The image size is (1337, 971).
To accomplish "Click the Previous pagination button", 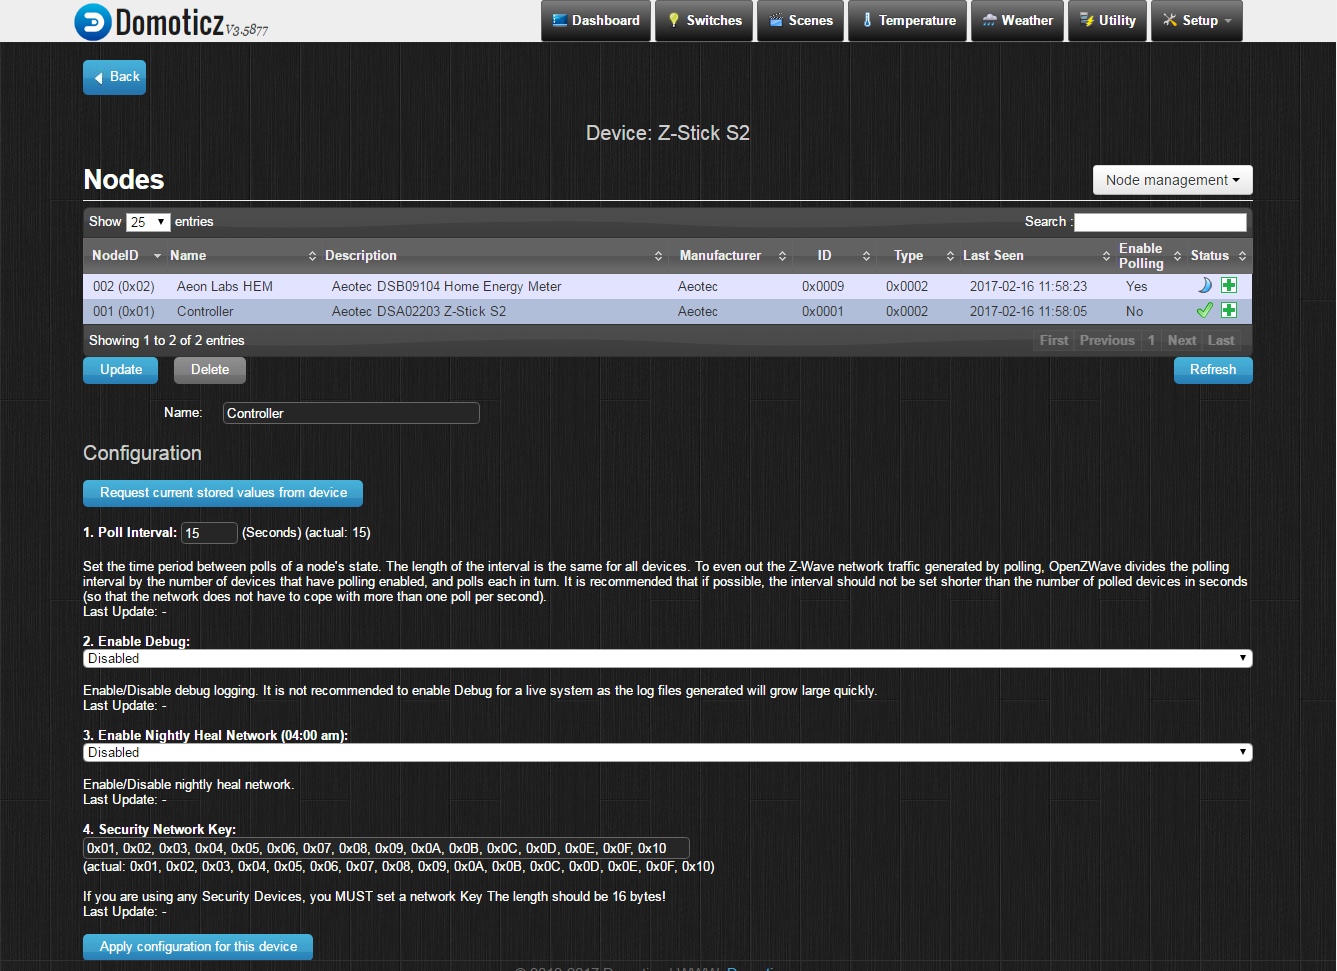I will tap(1107, 341).
